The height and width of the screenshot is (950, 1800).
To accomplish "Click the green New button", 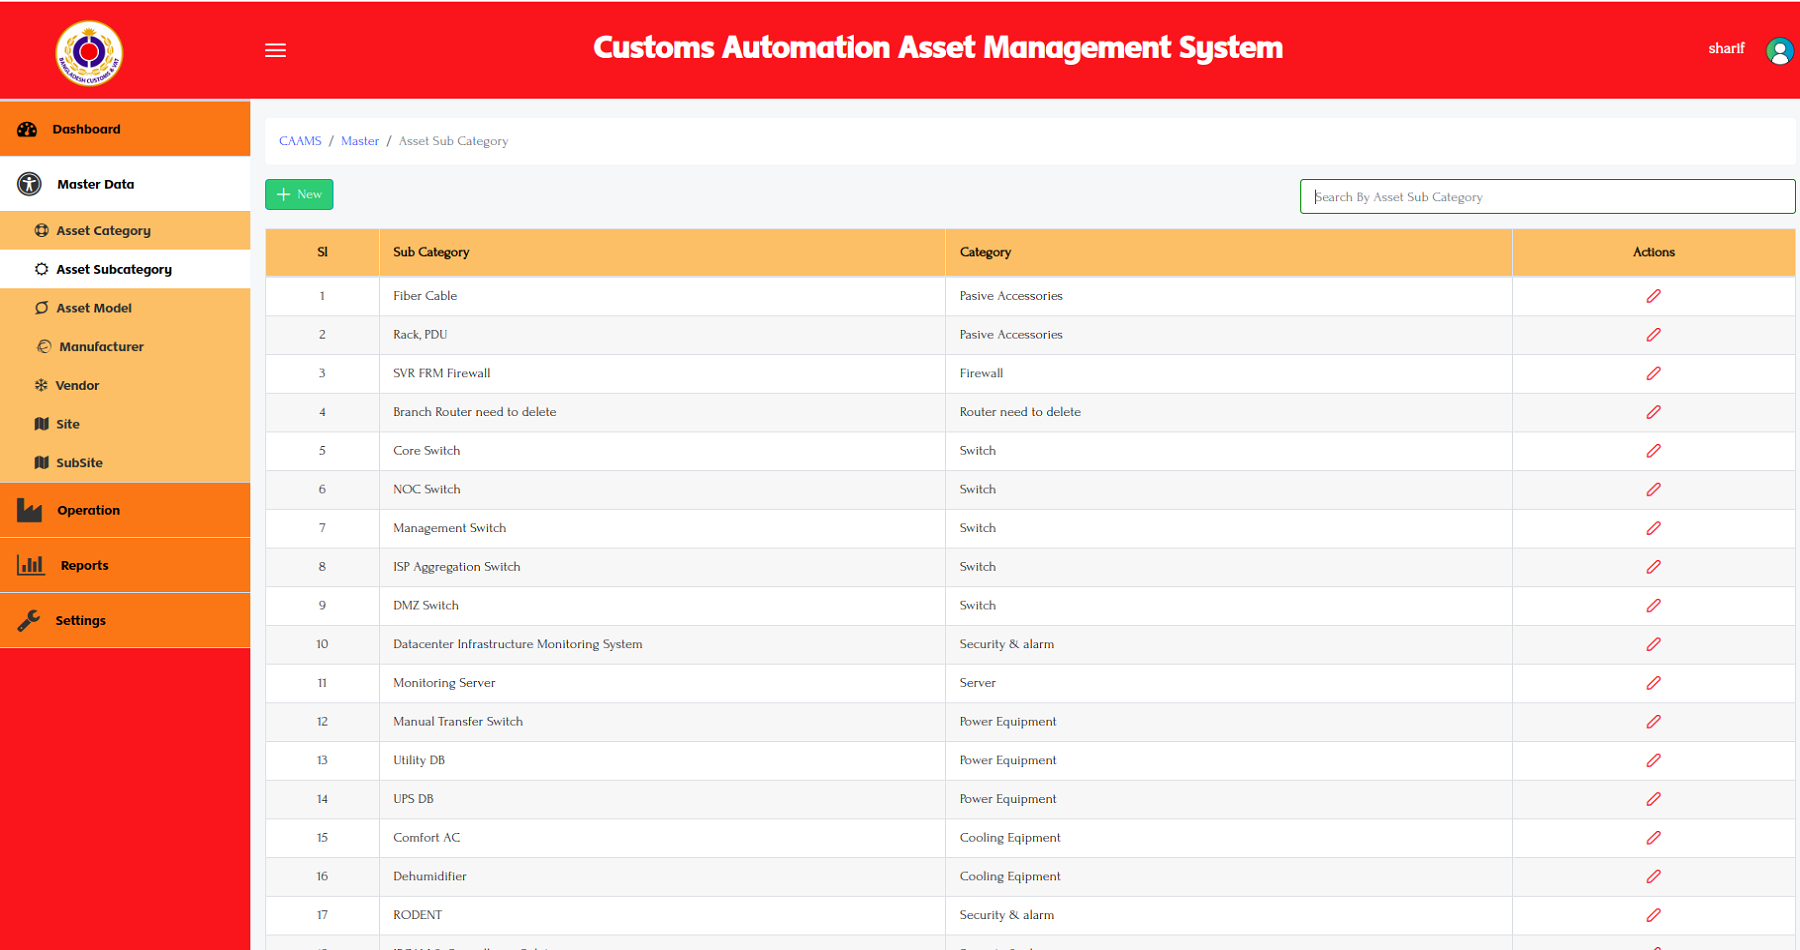I will click(x=299, y=194).
